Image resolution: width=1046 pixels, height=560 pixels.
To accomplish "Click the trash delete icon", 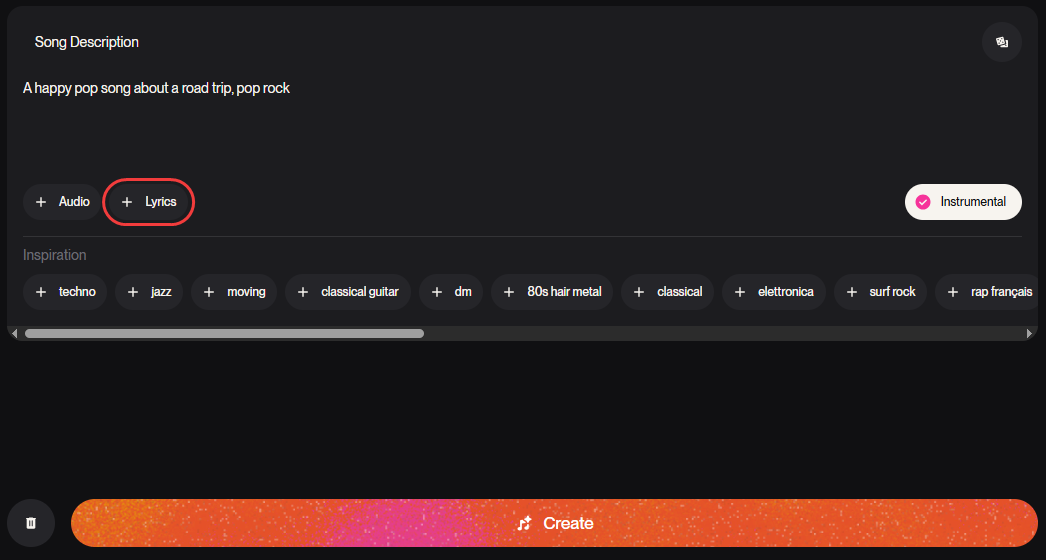I will 31,523.
